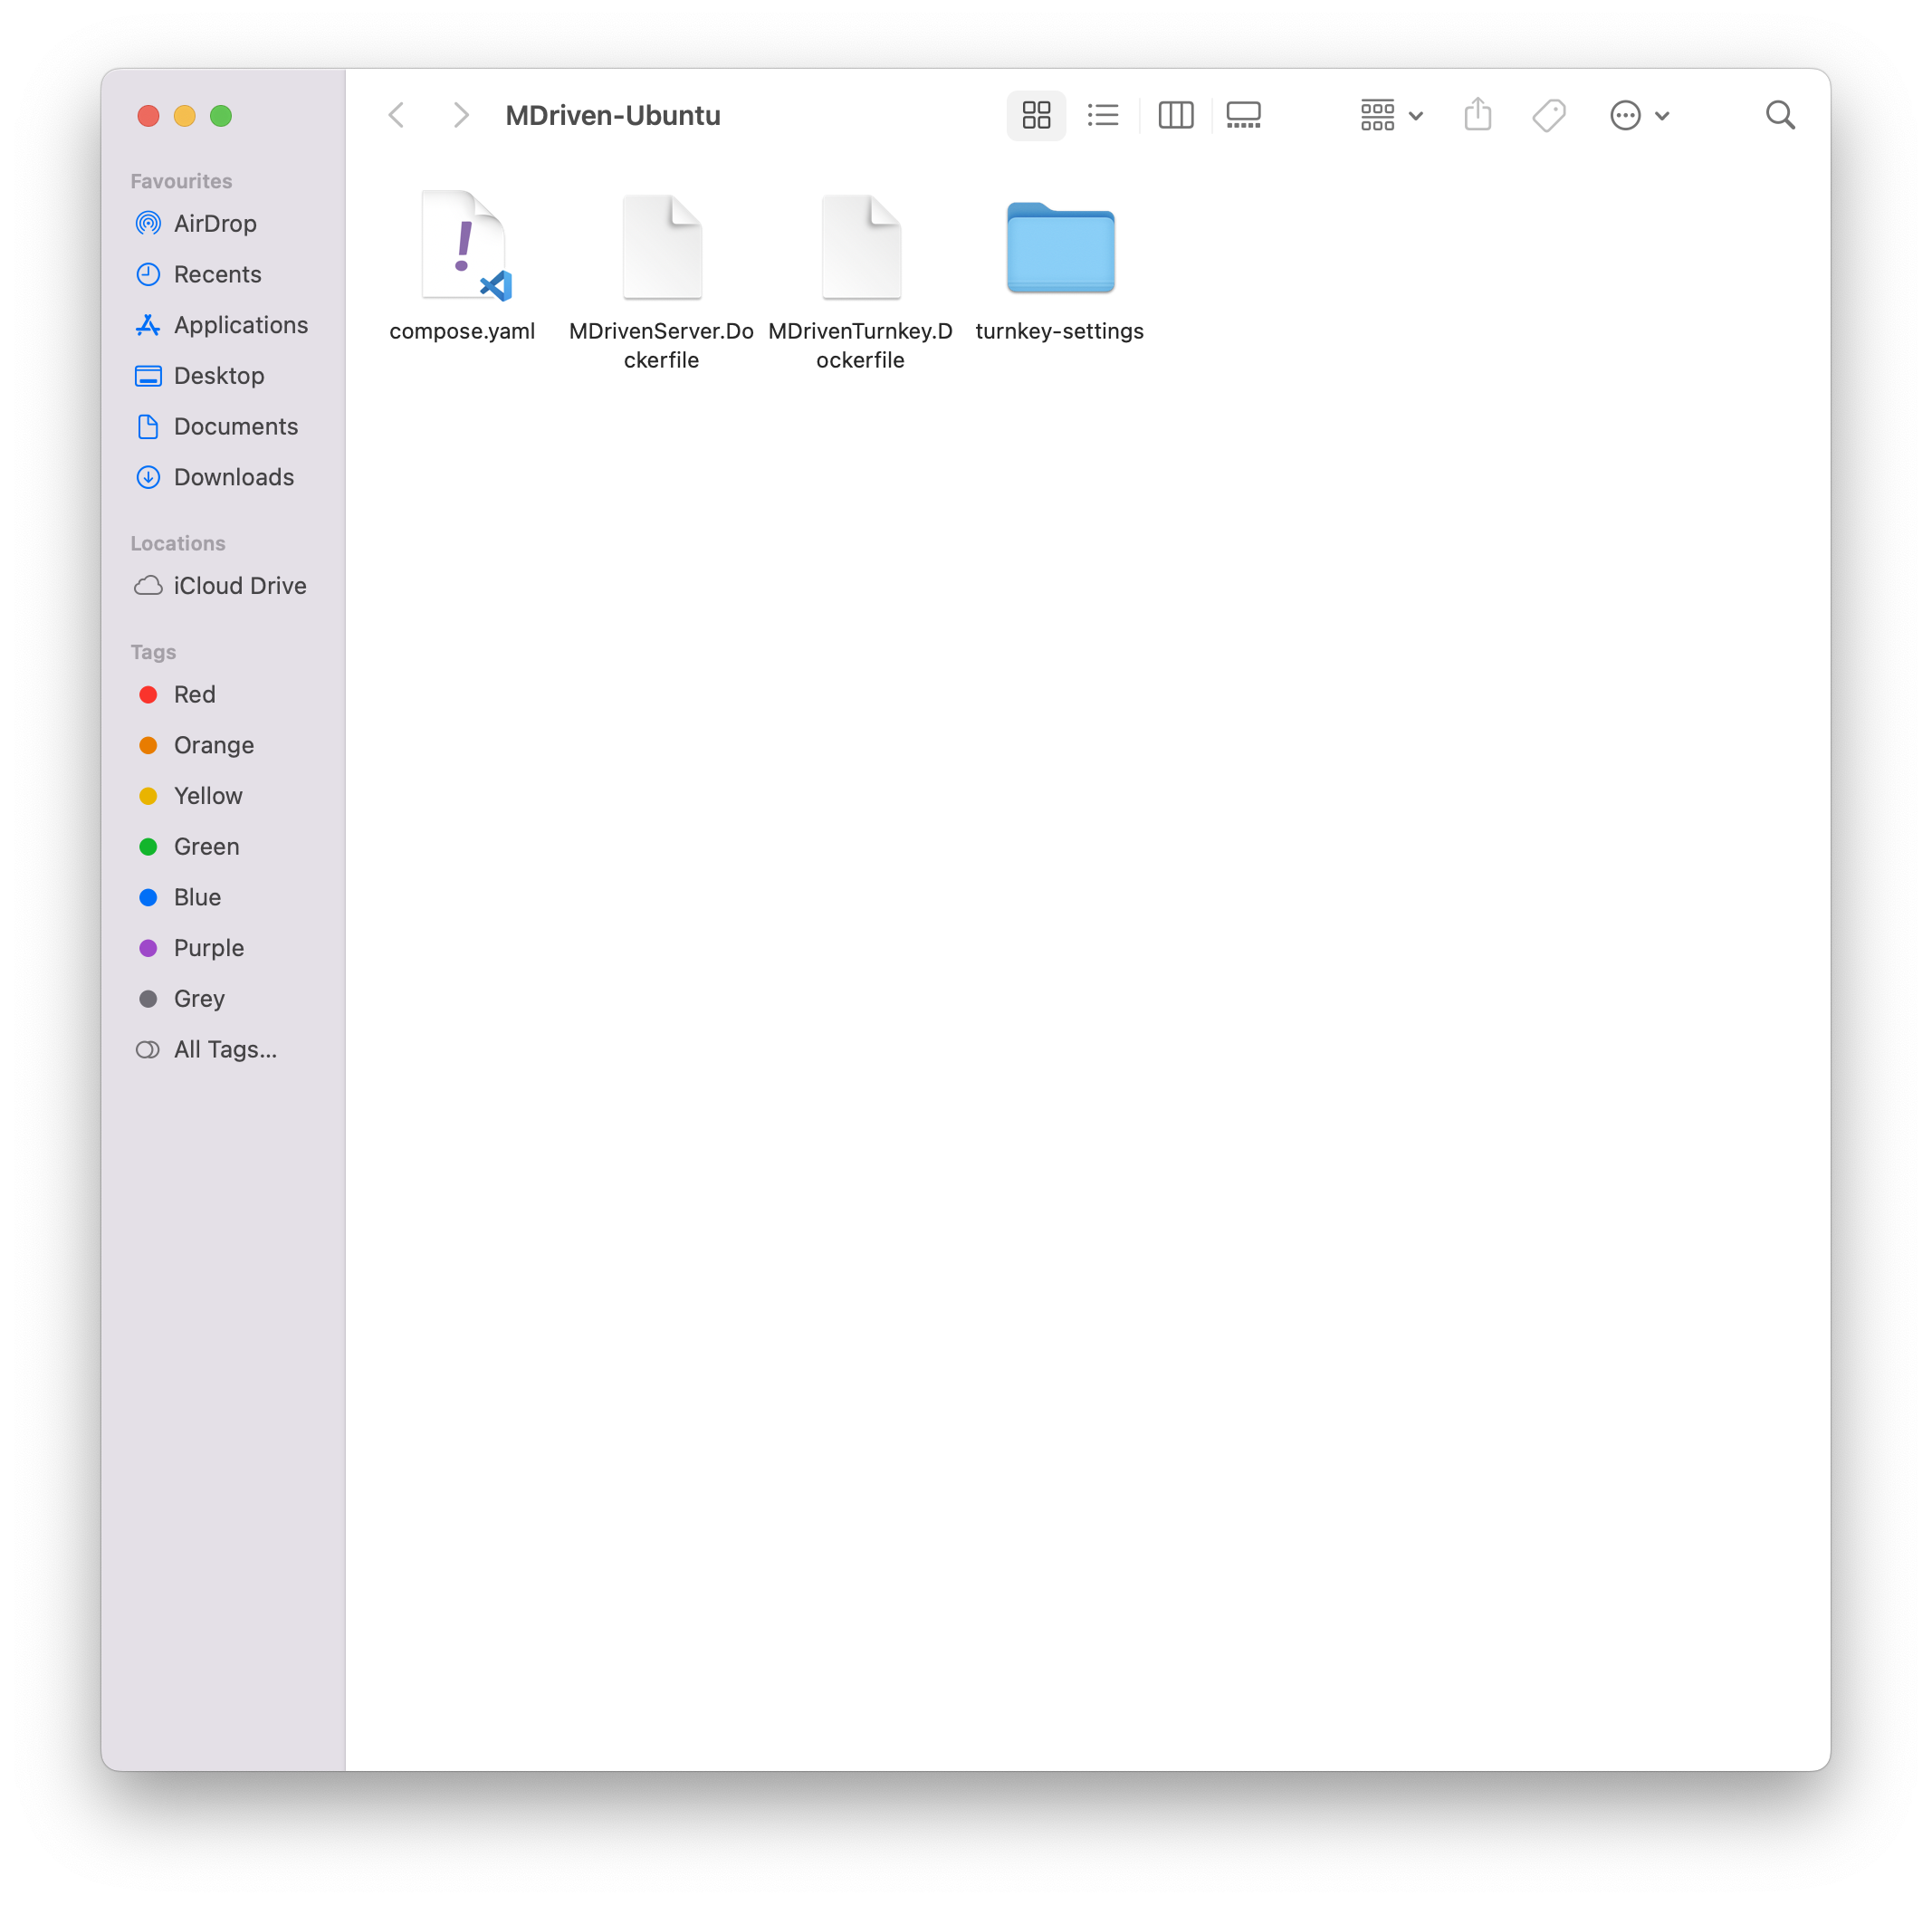Open the Edit Tags button
Viewport: 1932px width, 1905px height.
point(1548,115)
